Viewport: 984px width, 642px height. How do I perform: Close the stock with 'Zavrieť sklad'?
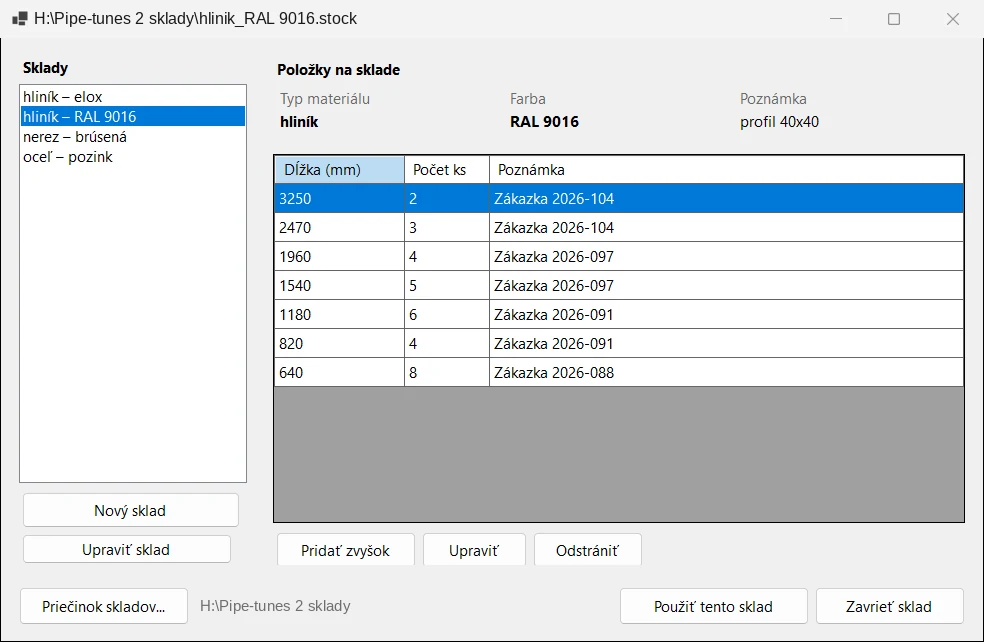(889, 606)
